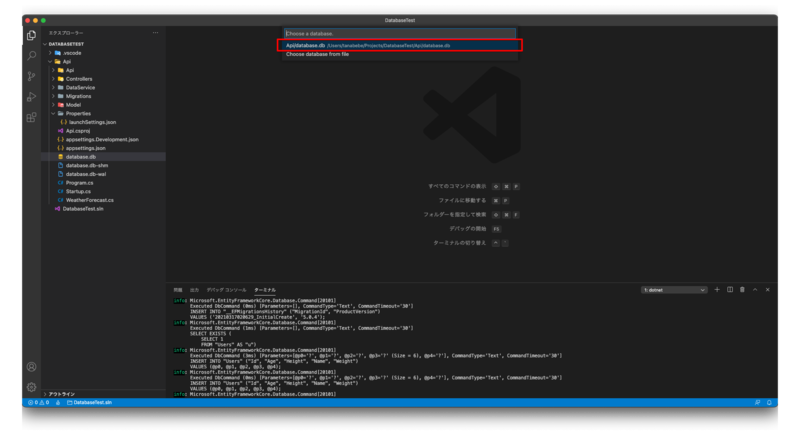This screenshot has width=800, height=436.
Task: Click the feedback icon in status bar
Action: tap(758, 402)
